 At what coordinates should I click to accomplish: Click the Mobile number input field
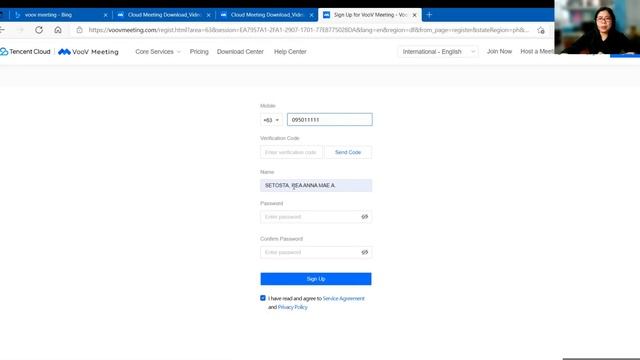329,120
